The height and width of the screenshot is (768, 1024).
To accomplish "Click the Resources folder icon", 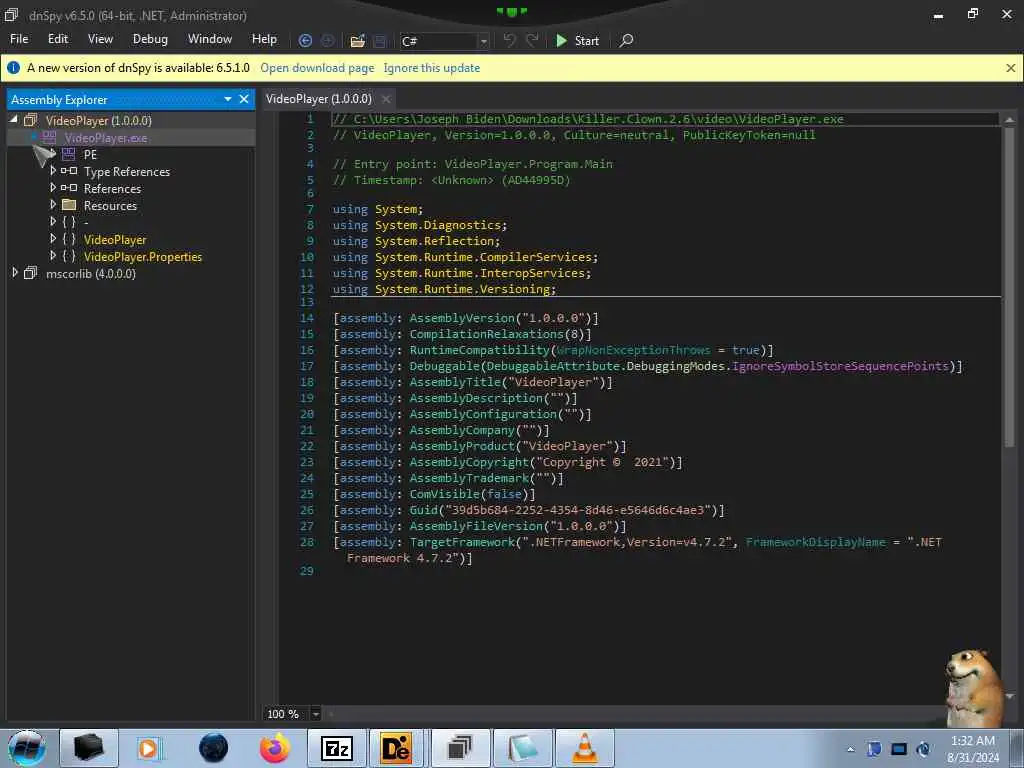I will 69,205.
